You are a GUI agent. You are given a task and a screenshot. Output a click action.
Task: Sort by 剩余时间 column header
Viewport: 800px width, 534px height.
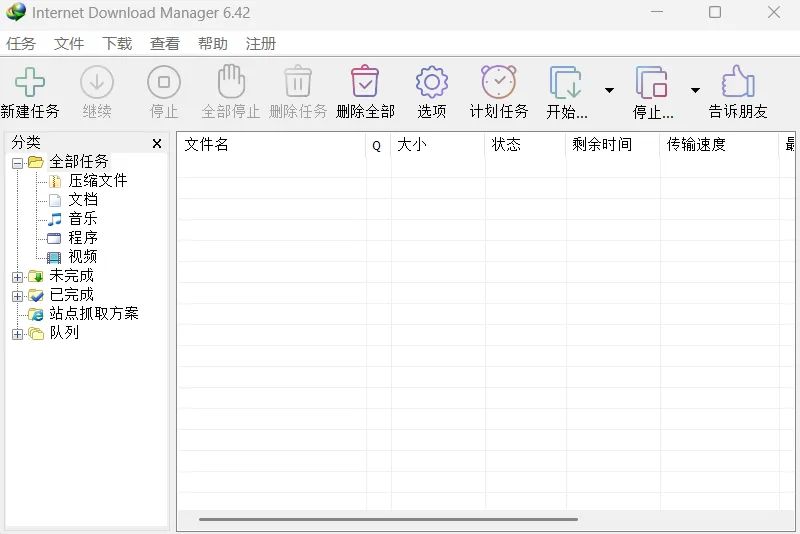[x=613, y=144]
